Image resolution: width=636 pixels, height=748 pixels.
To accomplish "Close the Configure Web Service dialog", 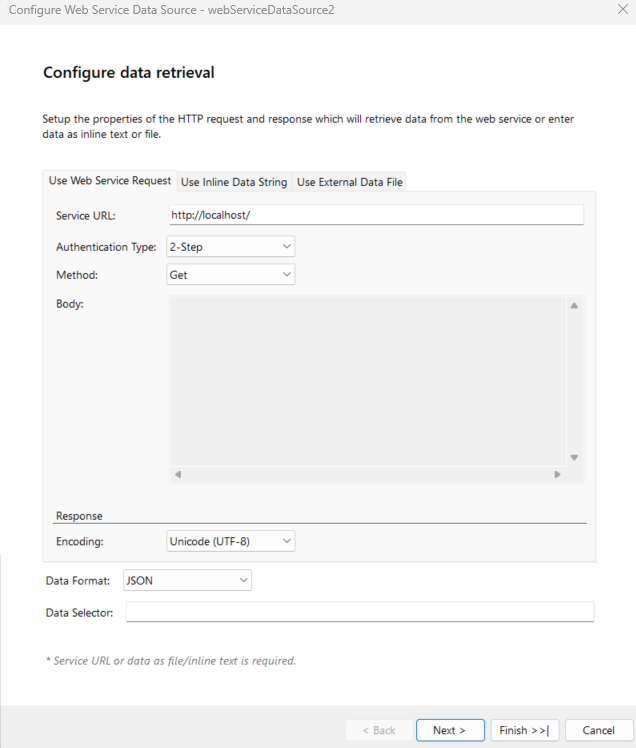I will pyautogui.click(x=623, y=9).
